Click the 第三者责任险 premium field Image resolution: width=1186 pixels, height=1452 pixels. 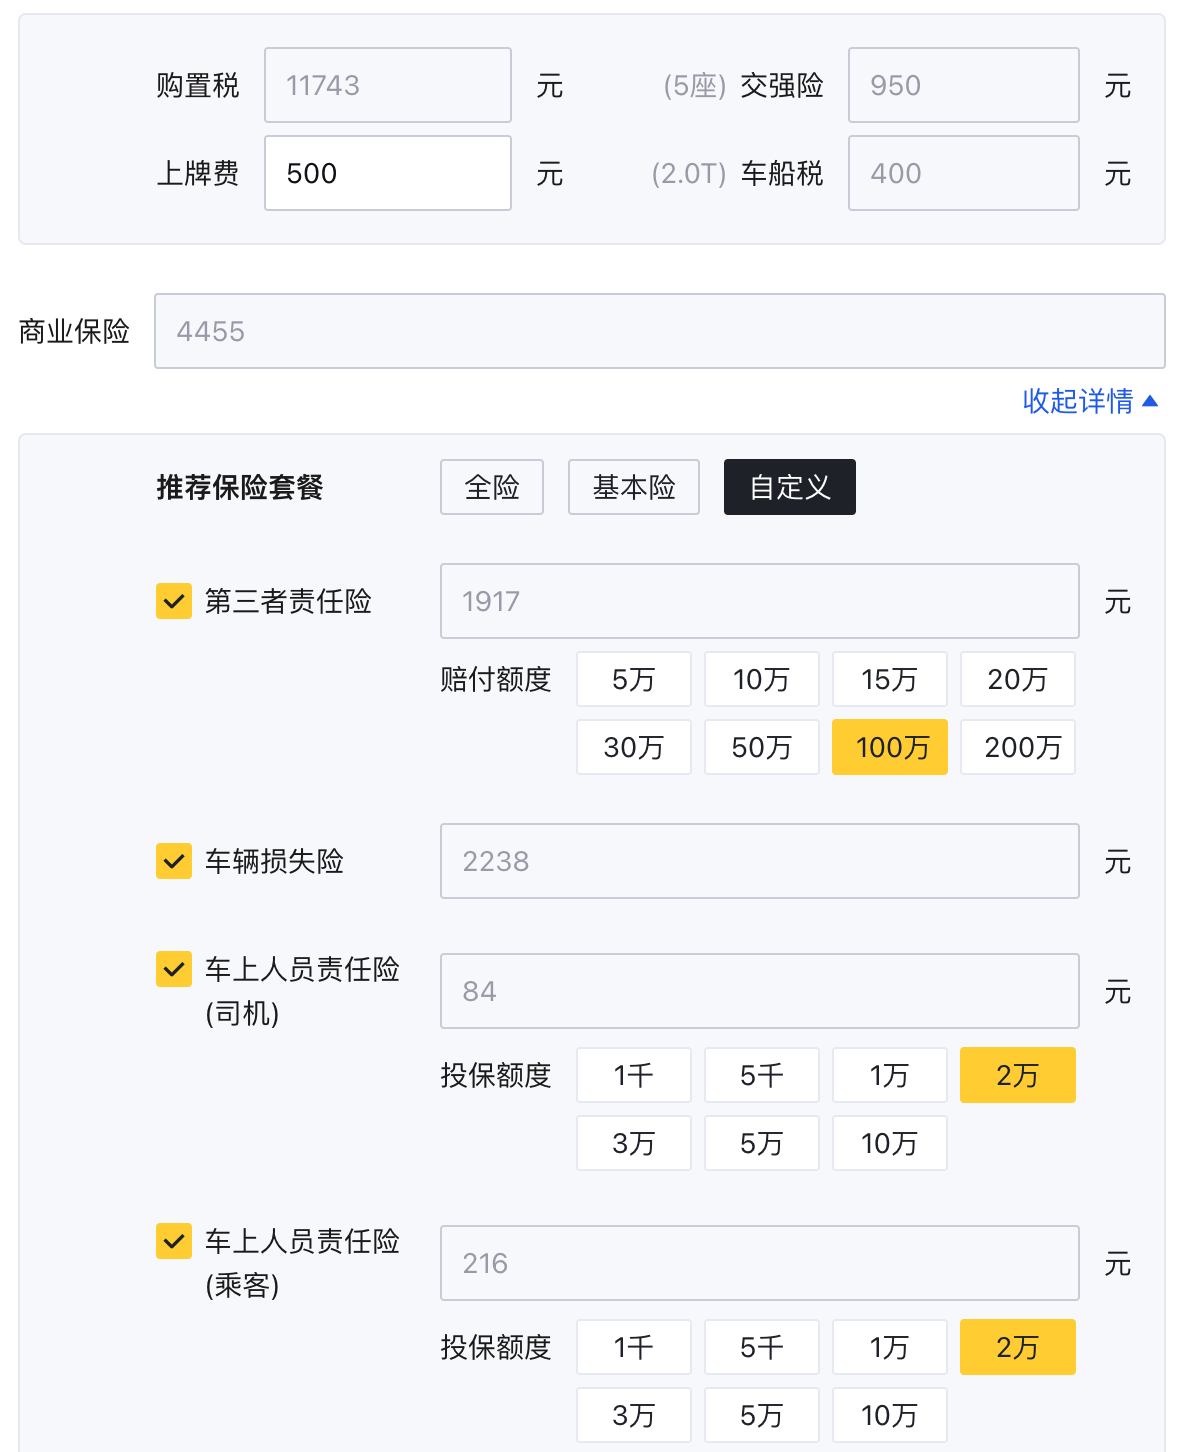point(760,601)
